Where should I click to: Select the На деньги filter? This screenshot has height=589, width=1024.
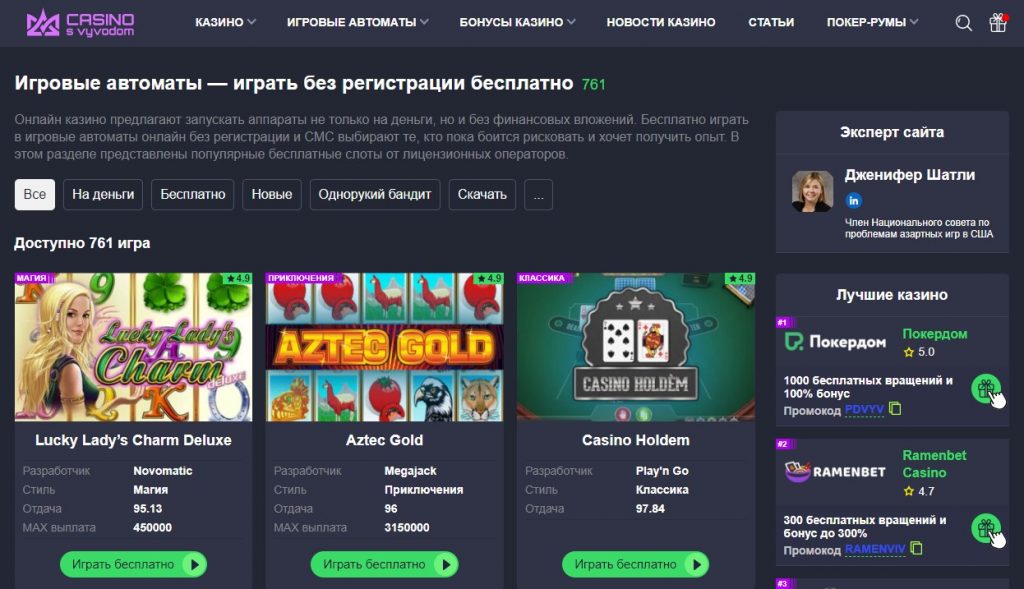click(x=103, y=195)
